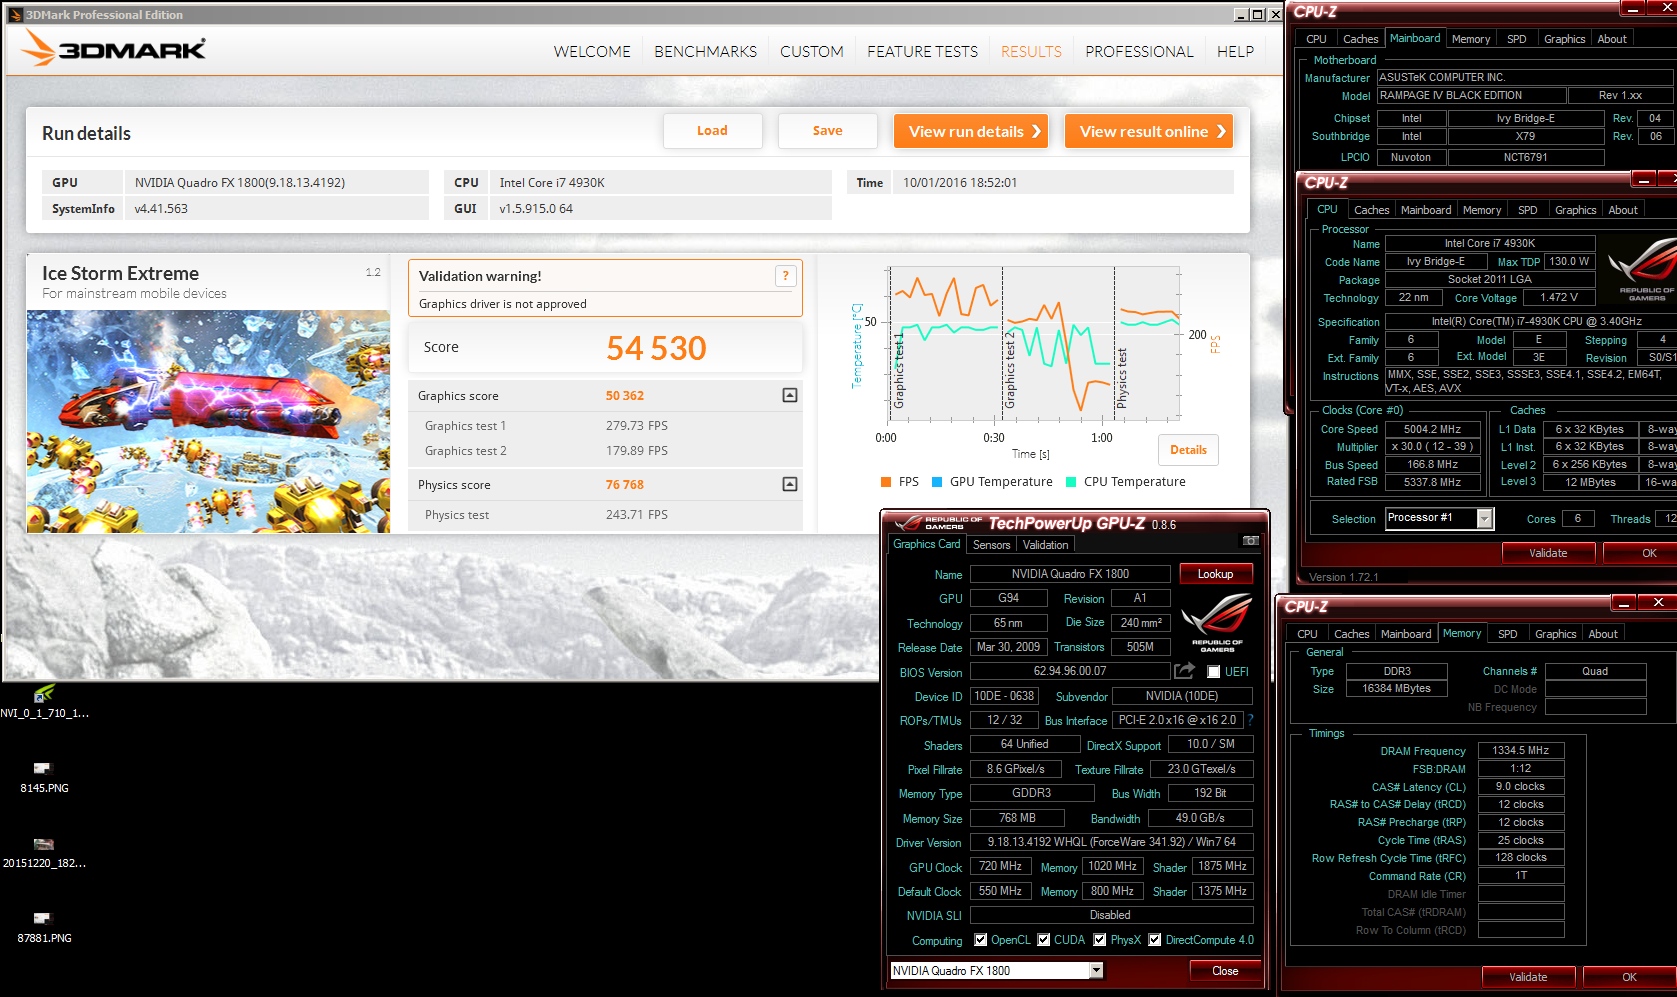Viewport: 1677px width, 997px height.
Task: Open the NVI_0_1_710_1 desktop icon
Action: 44,694
